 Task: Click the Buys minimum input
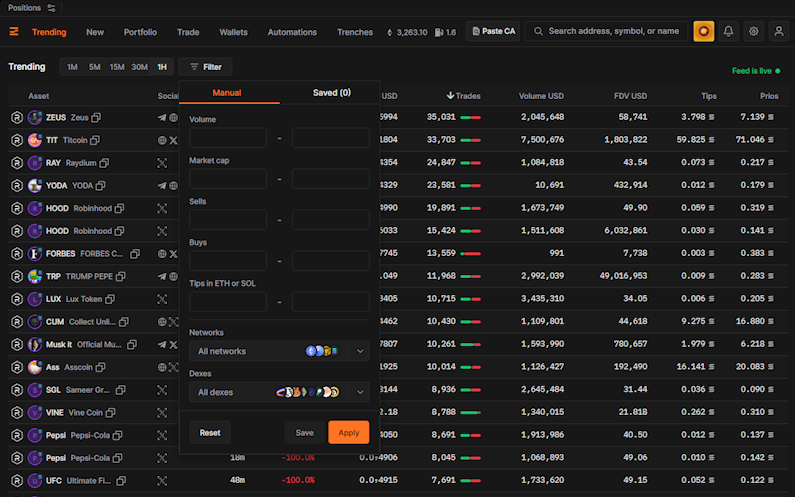pyautogui.click(x=228, y=261)
